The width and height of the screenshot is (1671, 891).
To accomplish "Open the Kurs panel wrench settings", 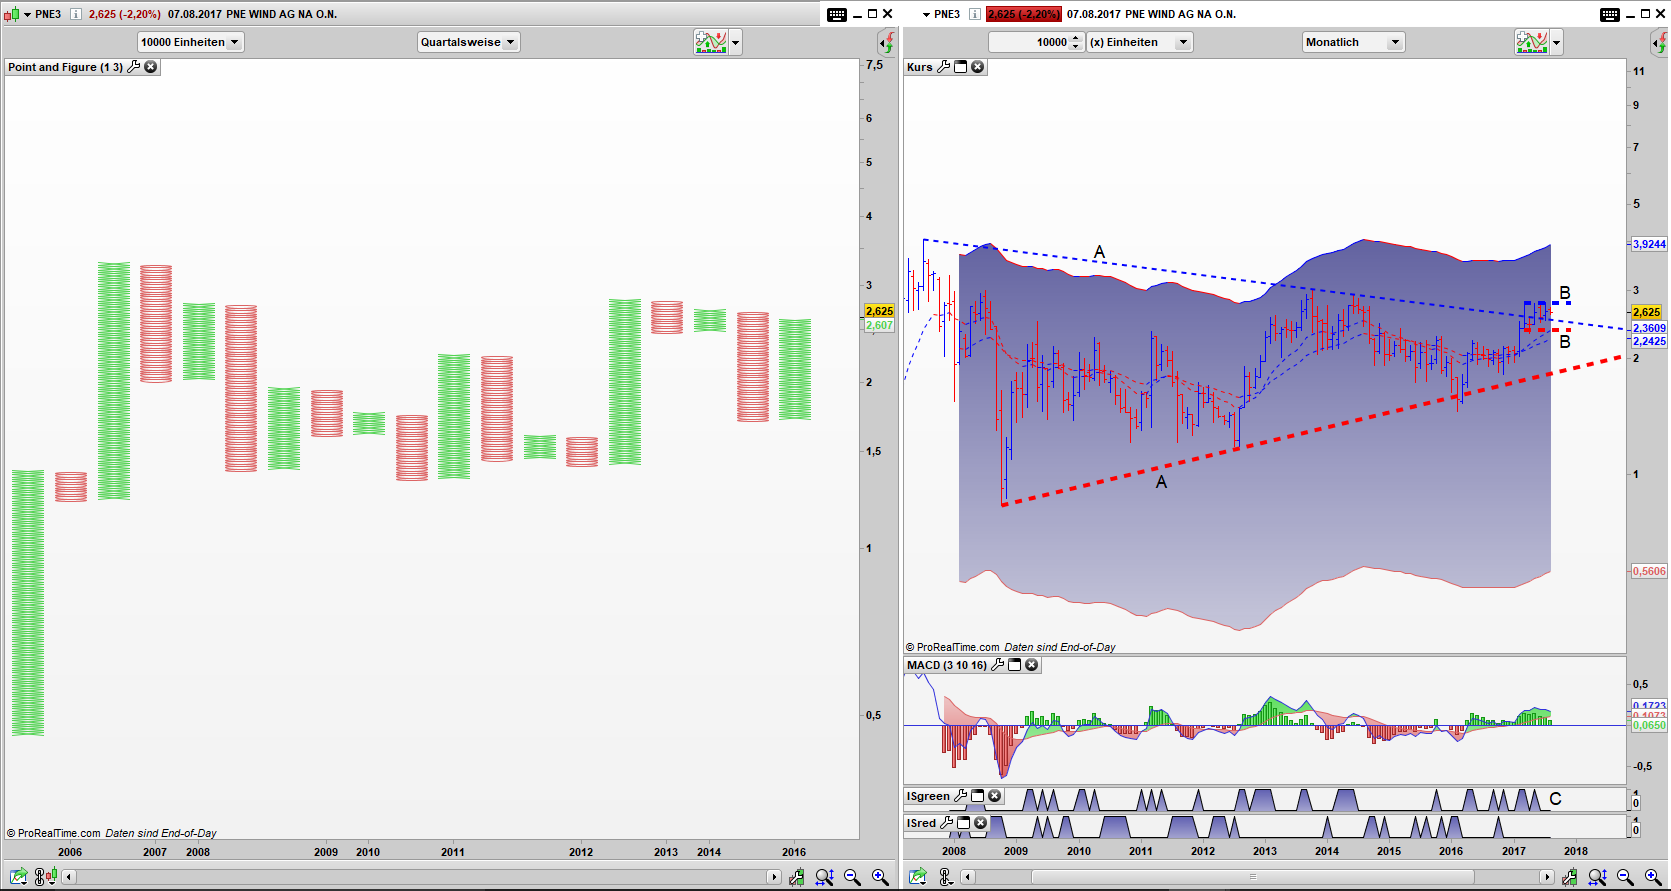I will click(943, 67).
